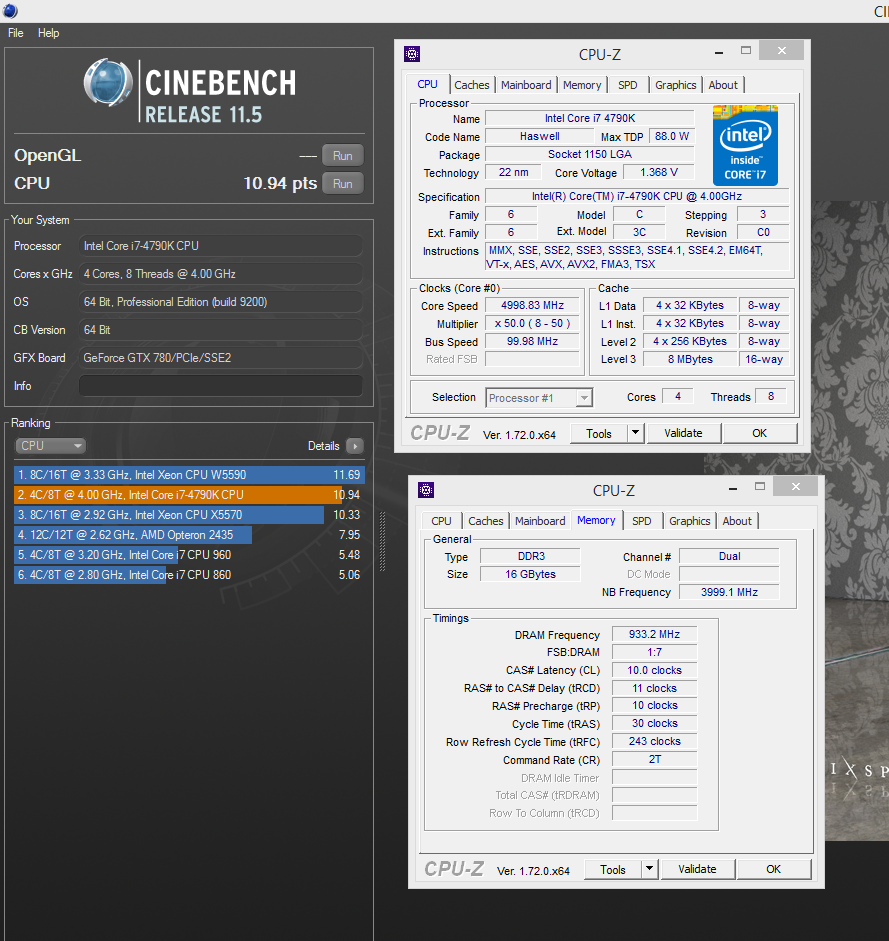Switch to About tab in top CPU-Z window
Screen dimensions: 889x941
coord(723,85)
